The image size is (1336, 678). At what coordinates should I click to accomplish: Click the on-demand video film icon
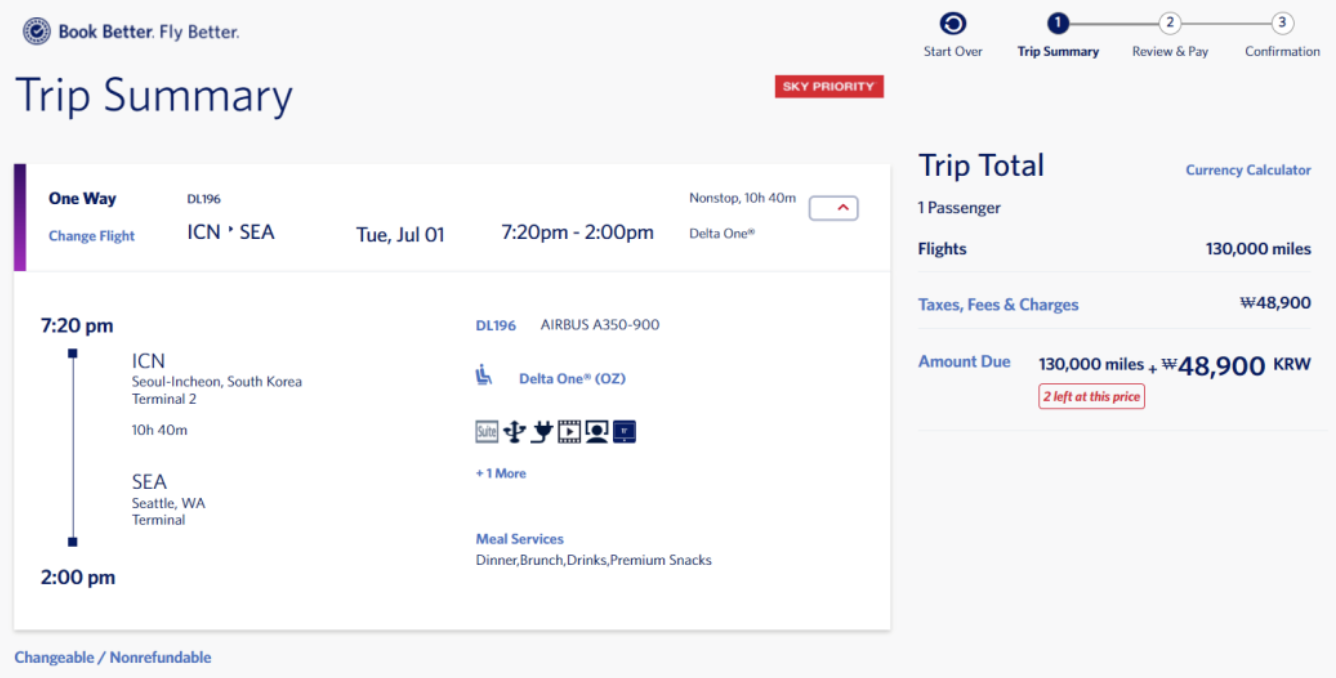570,432
